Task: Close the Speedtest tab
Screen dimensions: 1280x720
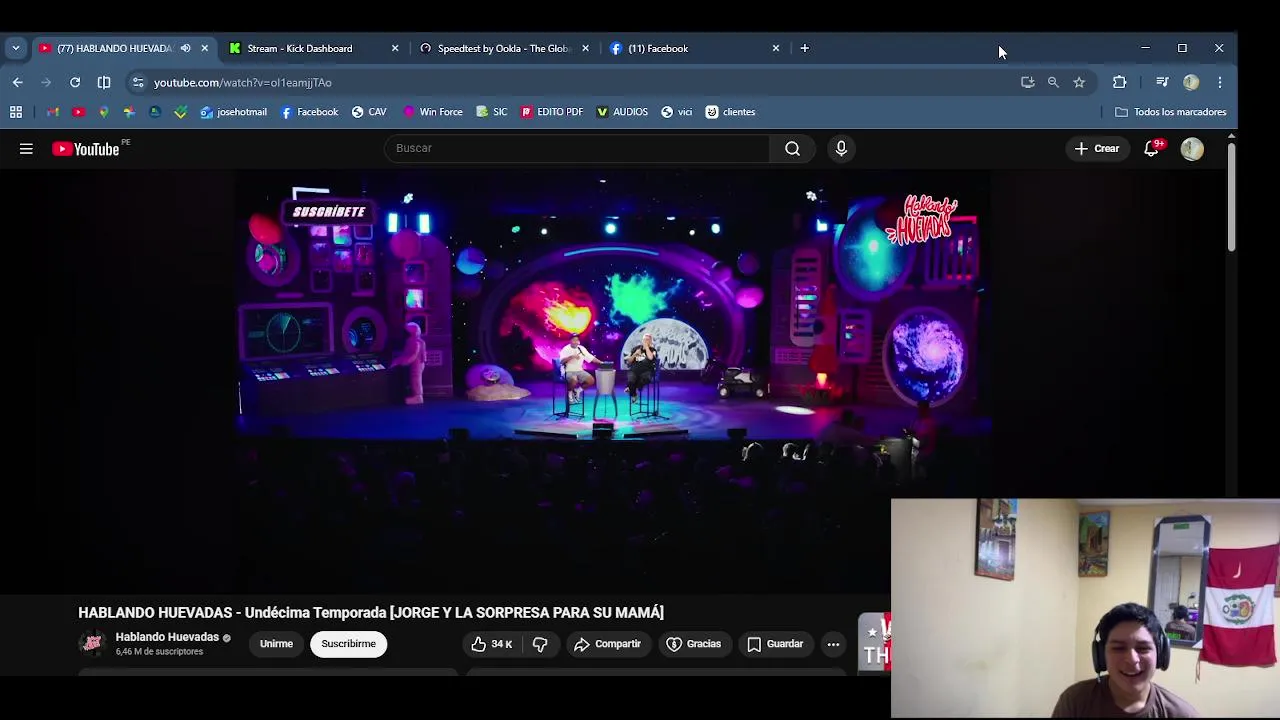Action: (x=585, y=48)
